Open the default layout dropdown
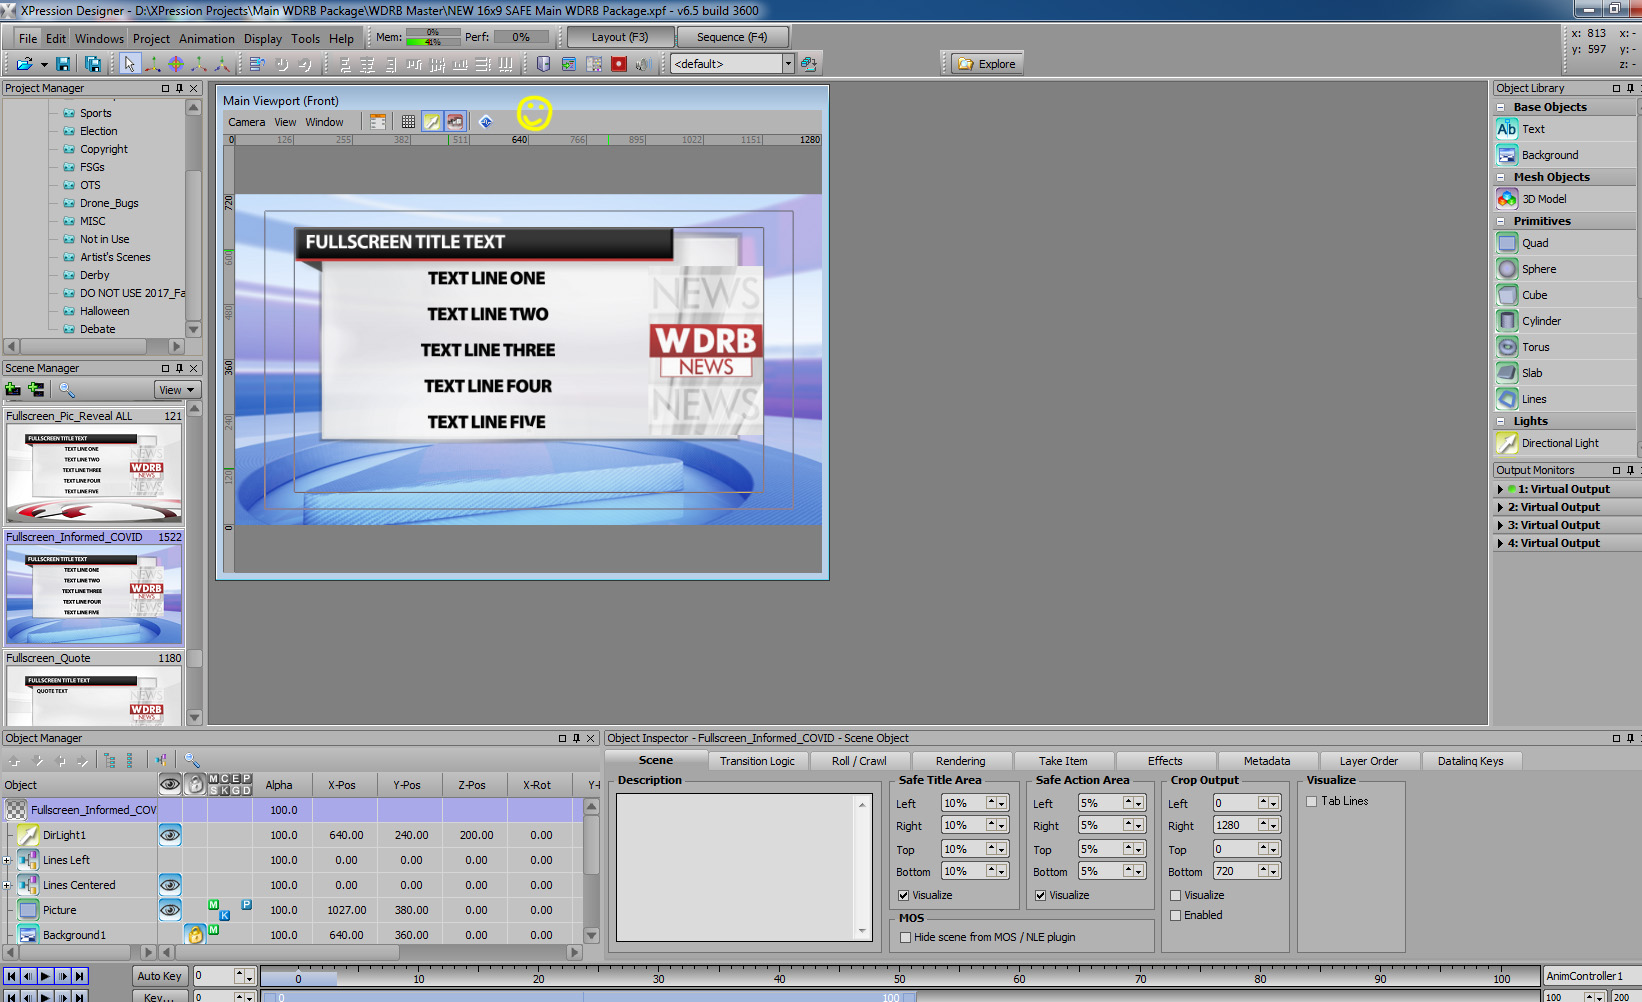Image resolution: width=1642 pixels, height=1002 pixels. coord(788,64)
